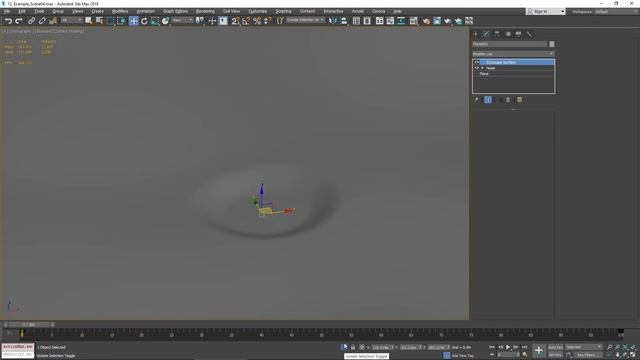Open the Material Editor icon

click(x=413, y=21)
